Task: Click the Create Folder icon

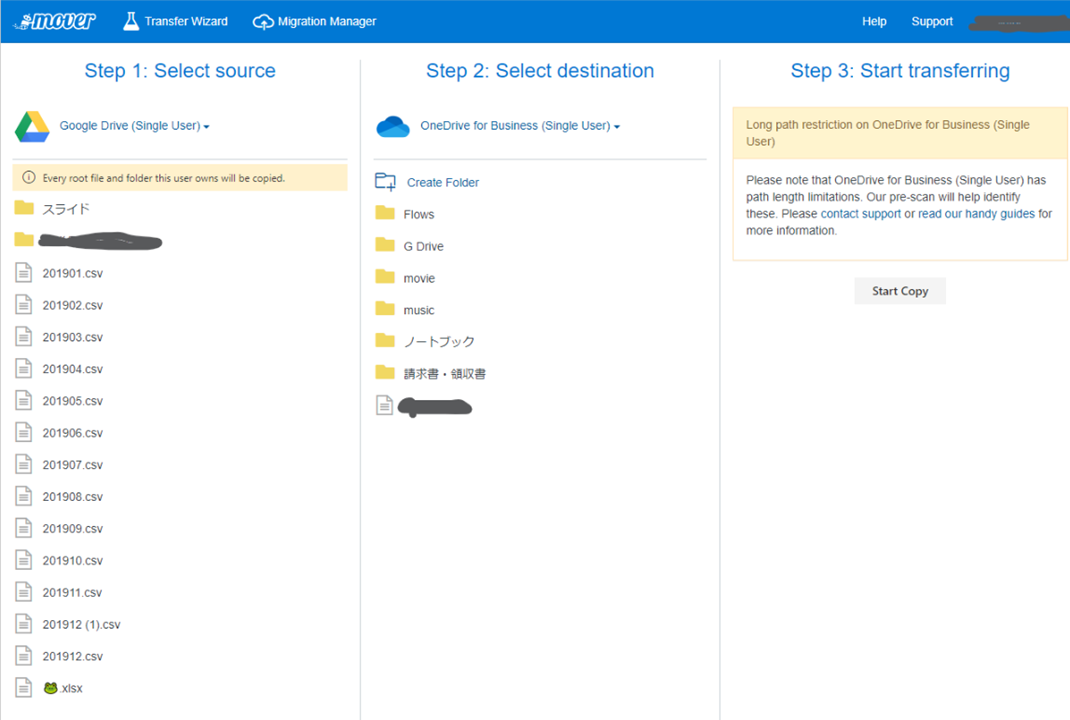Action: (x=386, y=182)
